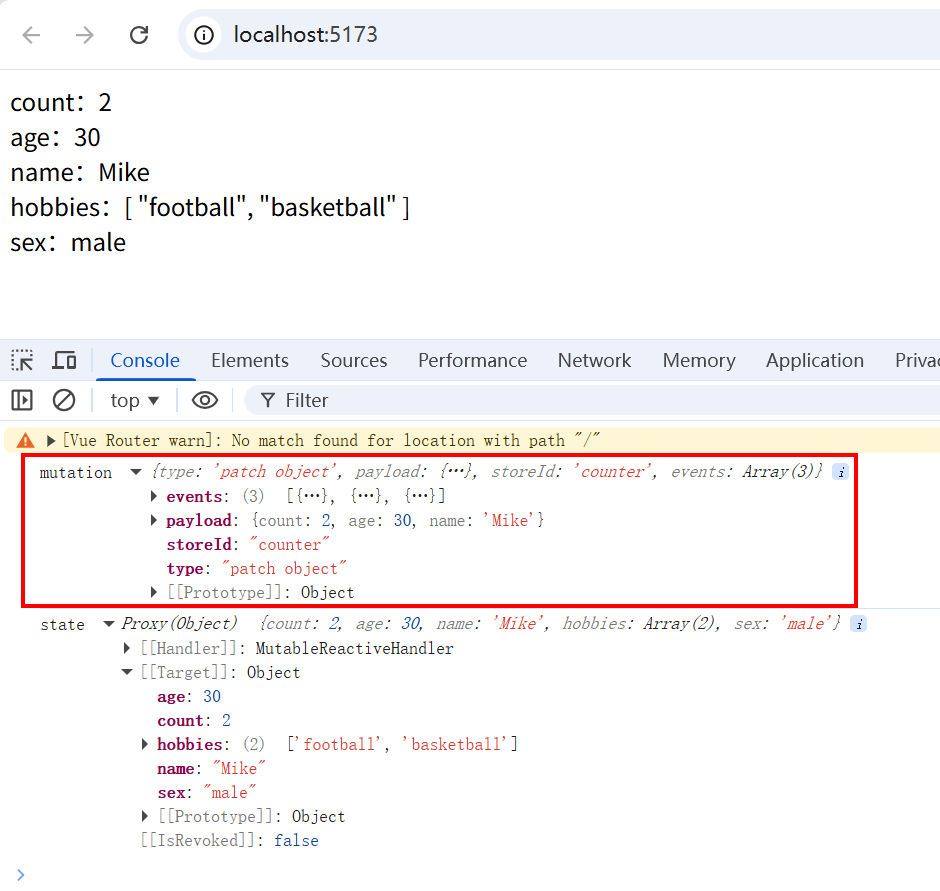This screenshot has height=891, width=940.
Task: Click the console Filter input
Action: [x=593, y=400]
